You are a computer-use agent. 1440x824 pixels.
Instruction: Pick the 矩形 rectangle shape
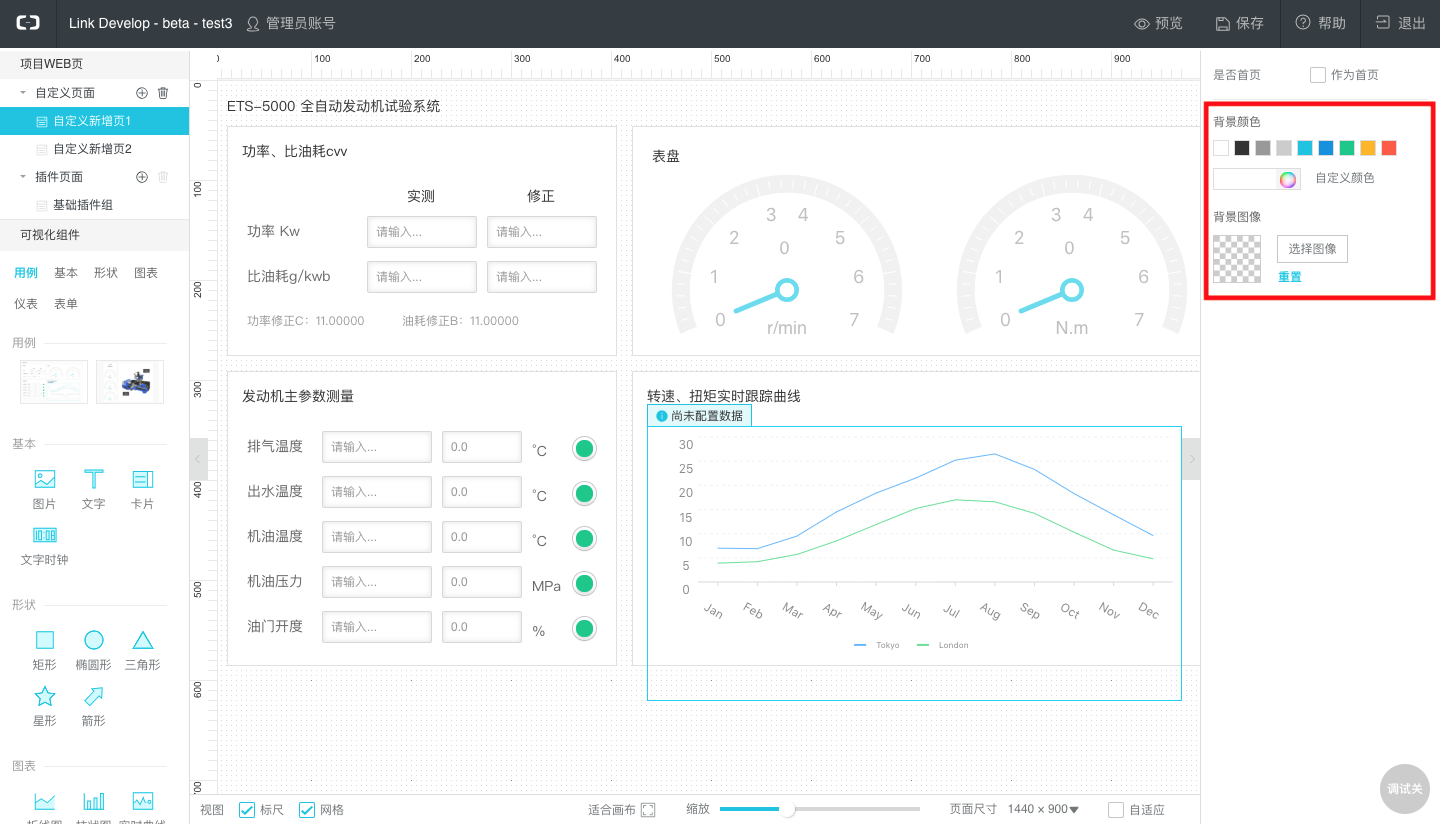coord(45,649)
